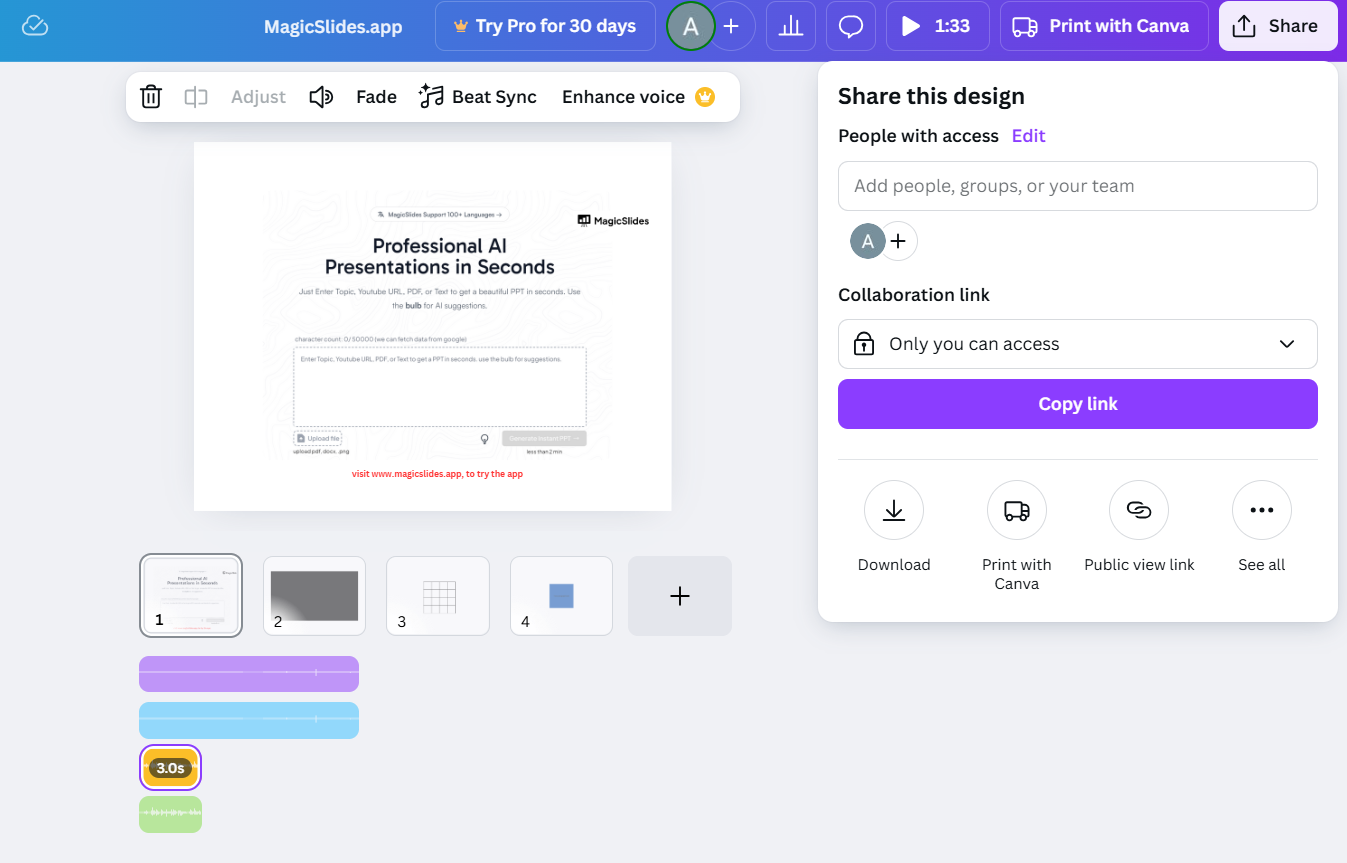Click the avatar A in share panel
Screen dimensions: 1347x863
(x=867, y=241)
